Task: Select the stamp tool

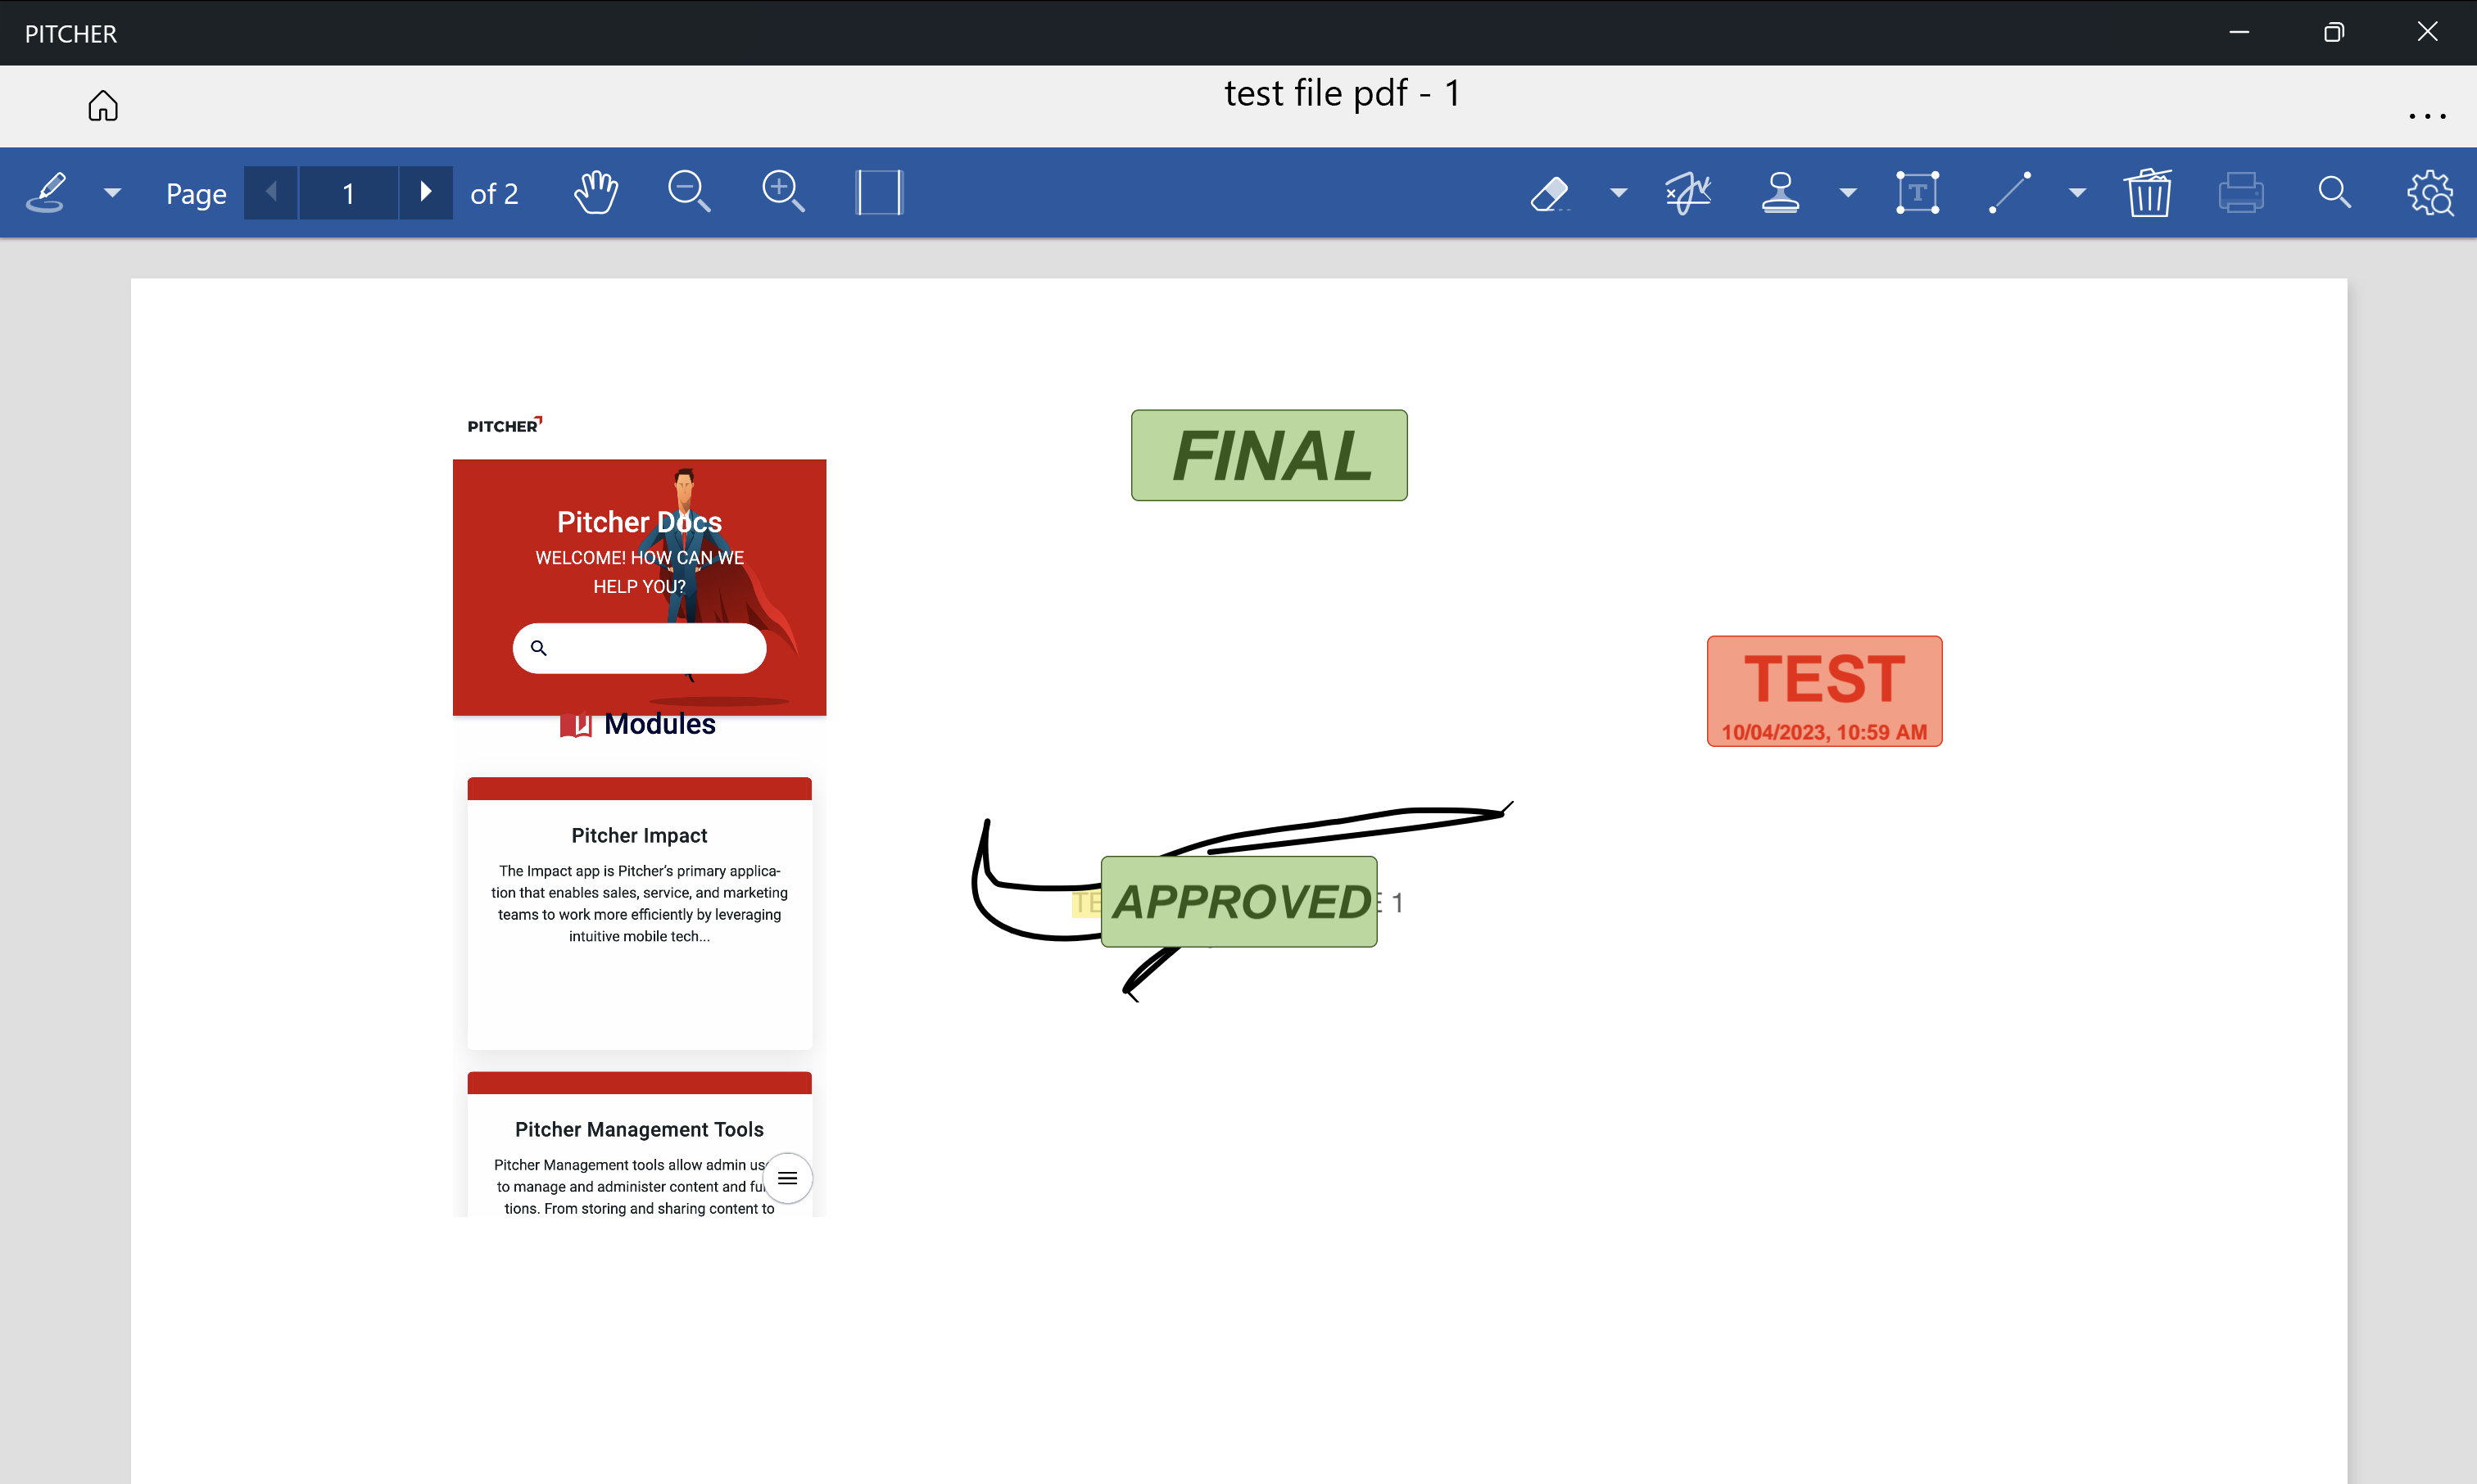Action: tap(1780, 192)
